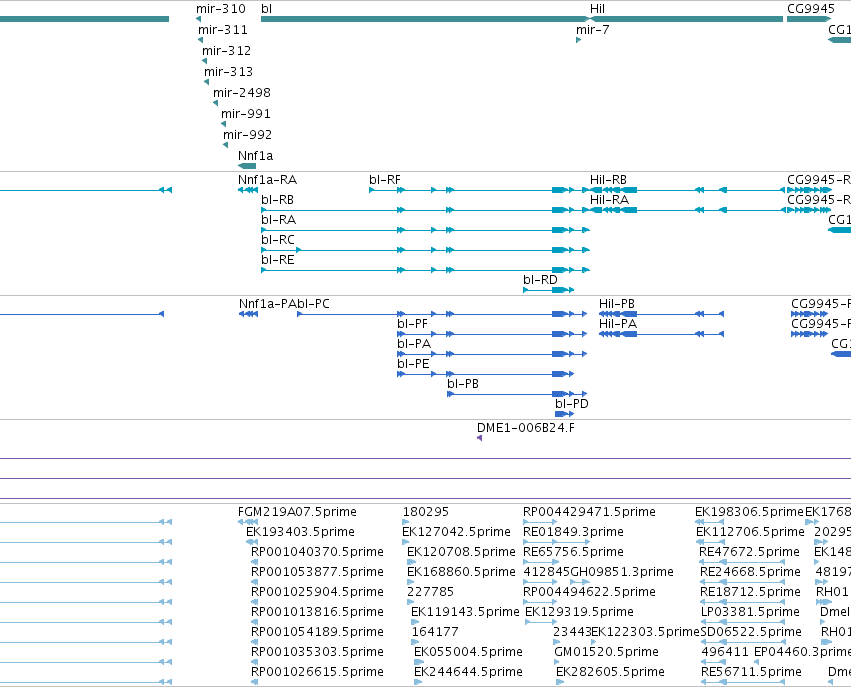The width and height of the screenshot is (851, 687).
Task: Click EK282605.5prime EST label
Action: (x=611, y=672)
